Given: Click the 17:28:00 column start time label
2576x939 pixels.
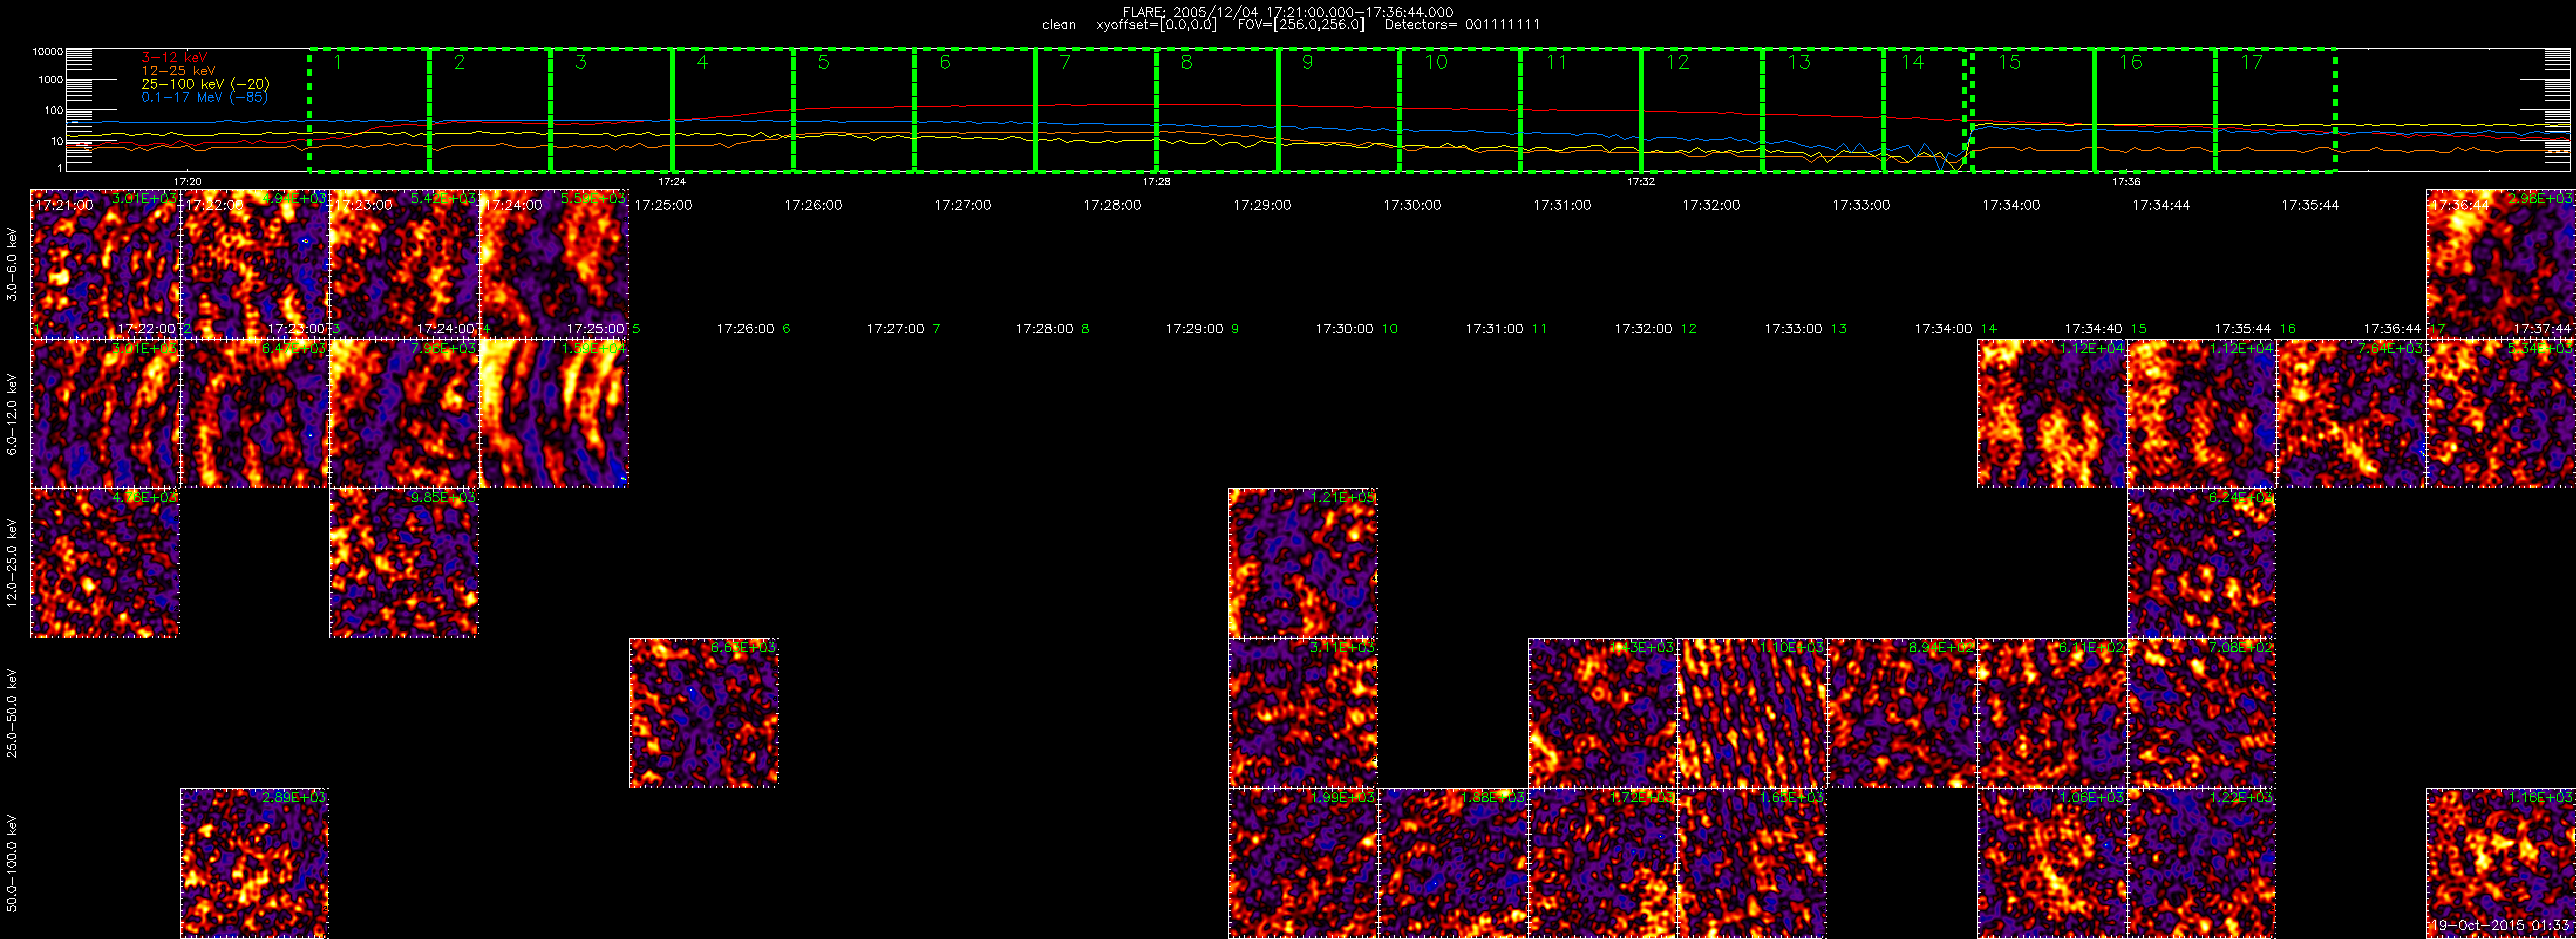Looking at the screenshot, I should click(1112, 205).
